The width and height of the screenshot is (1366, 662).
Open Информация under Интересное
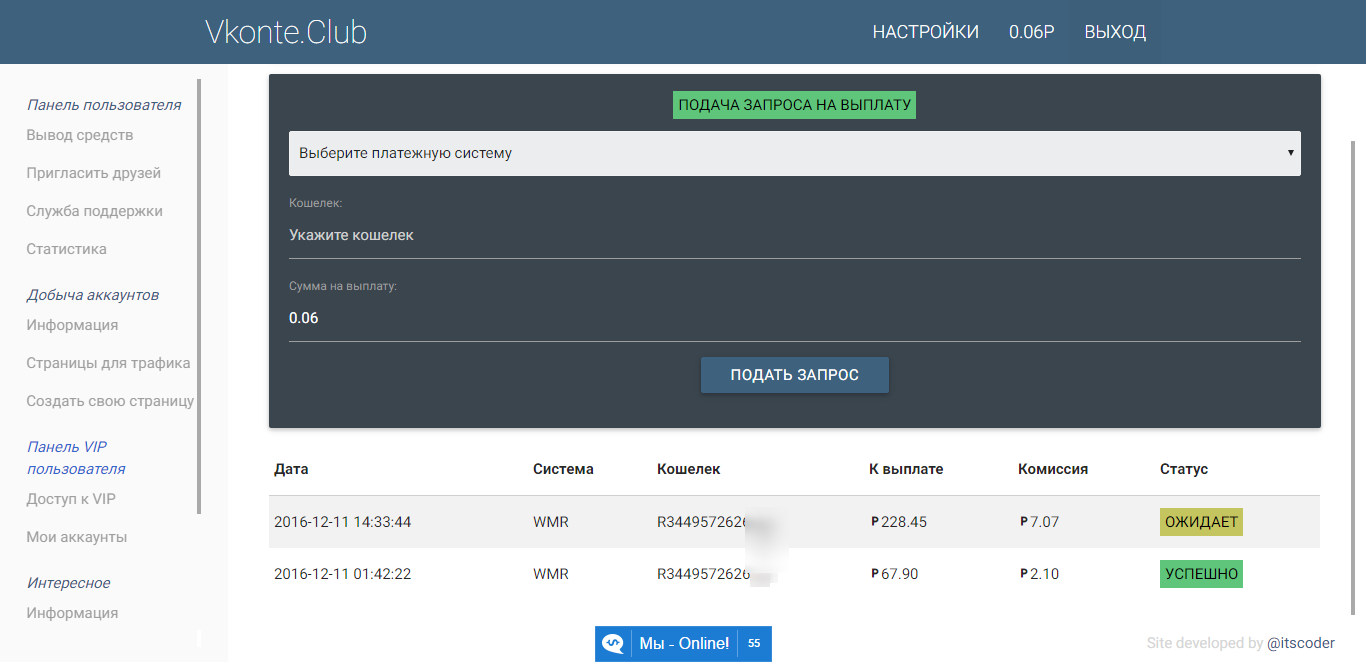72,613
